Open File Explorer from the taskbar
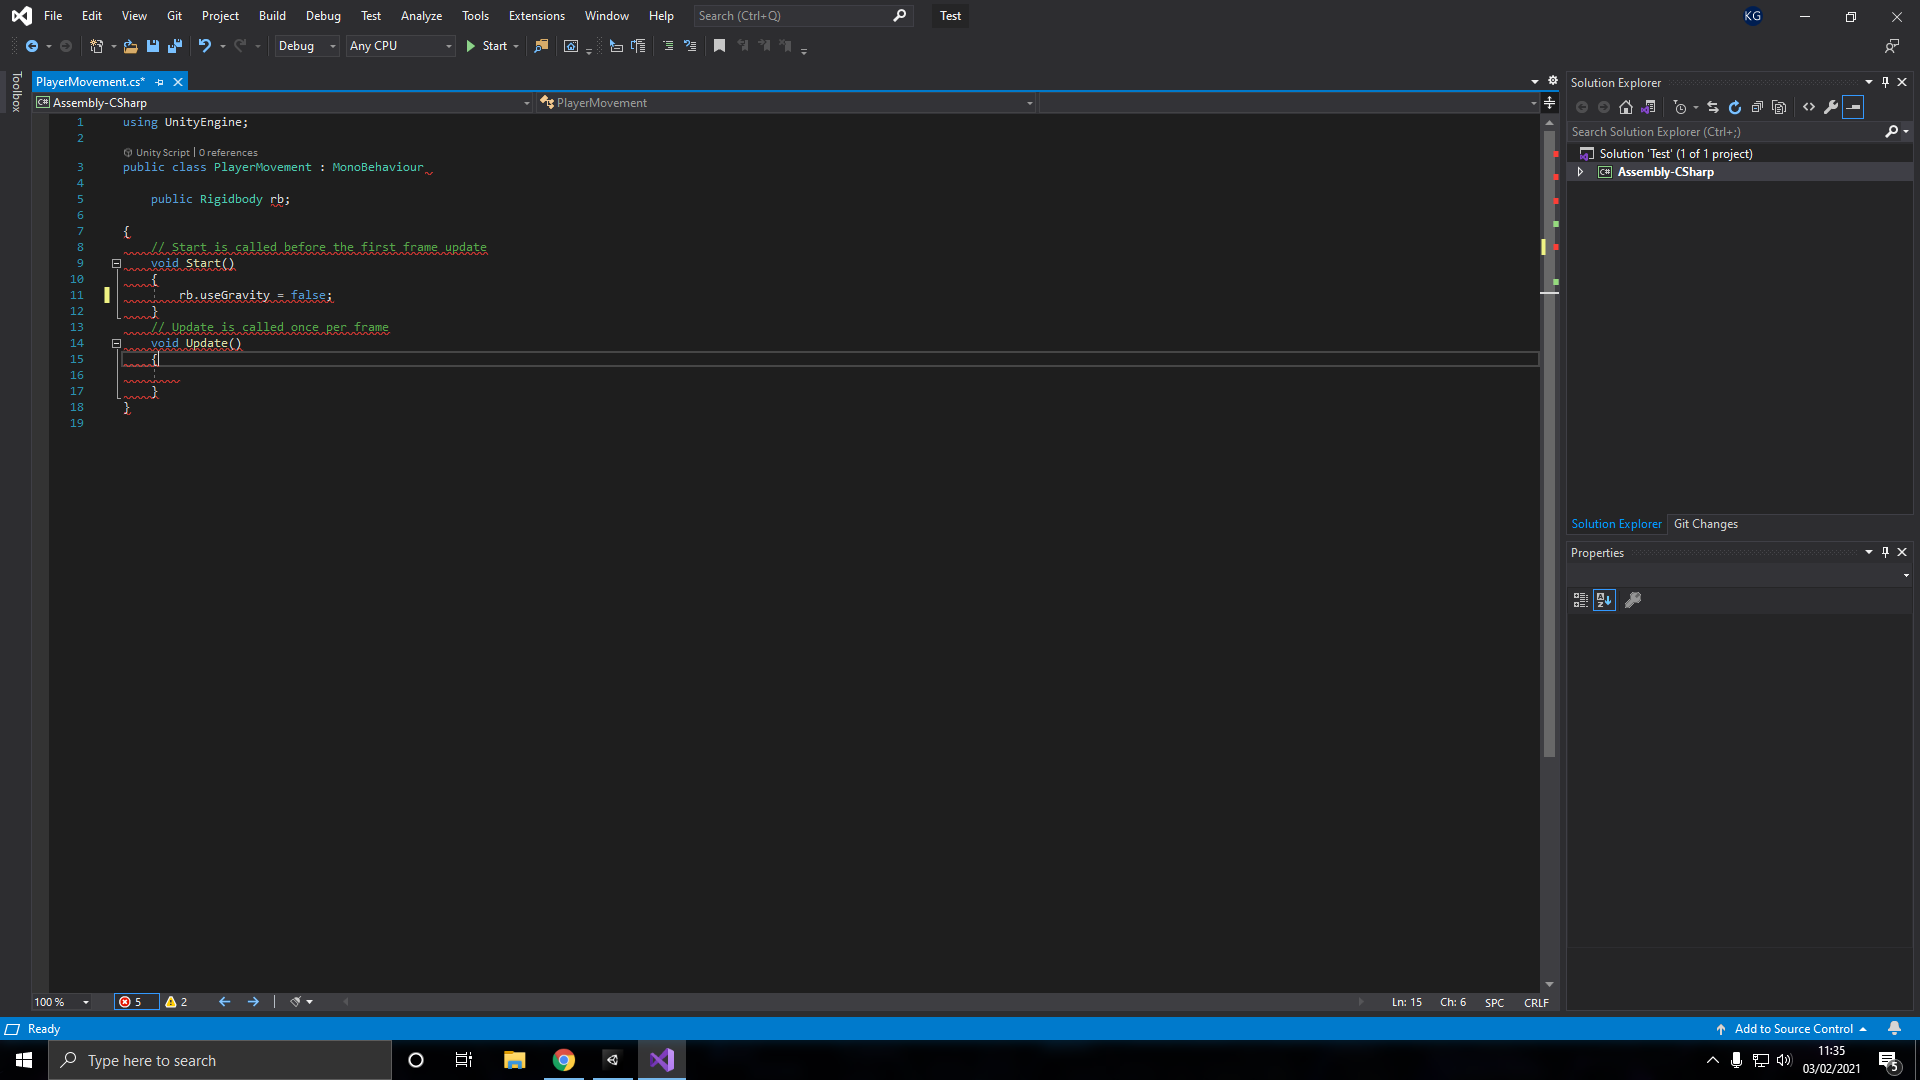This screenshot has width=1920, height=1080. [x=514, y=1060]
